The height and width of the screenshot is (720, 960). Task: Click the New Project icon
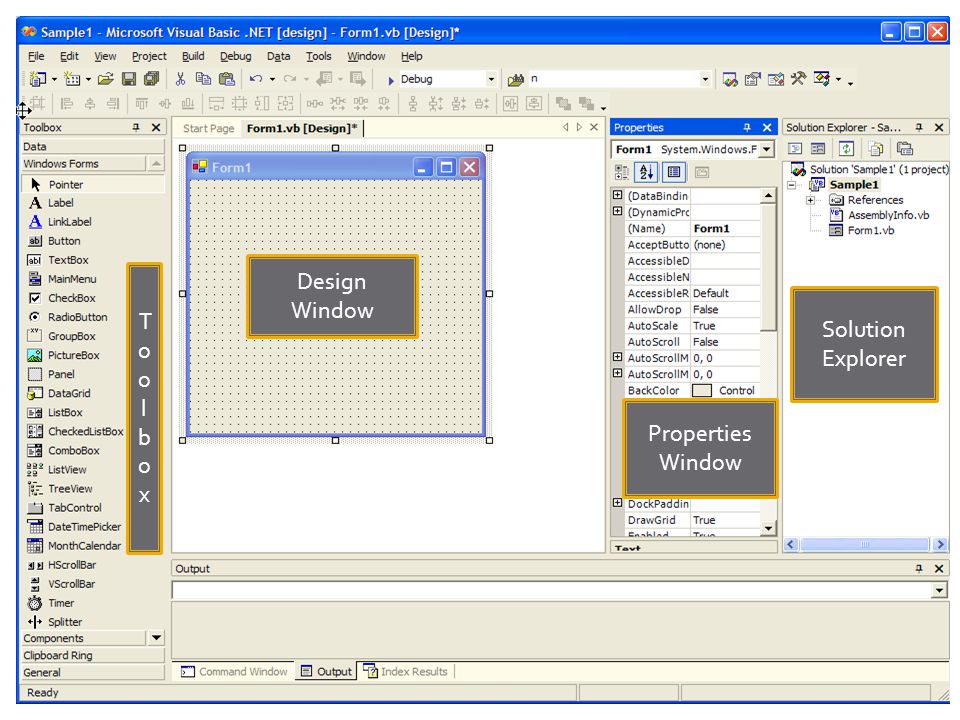tap(38, 79)
